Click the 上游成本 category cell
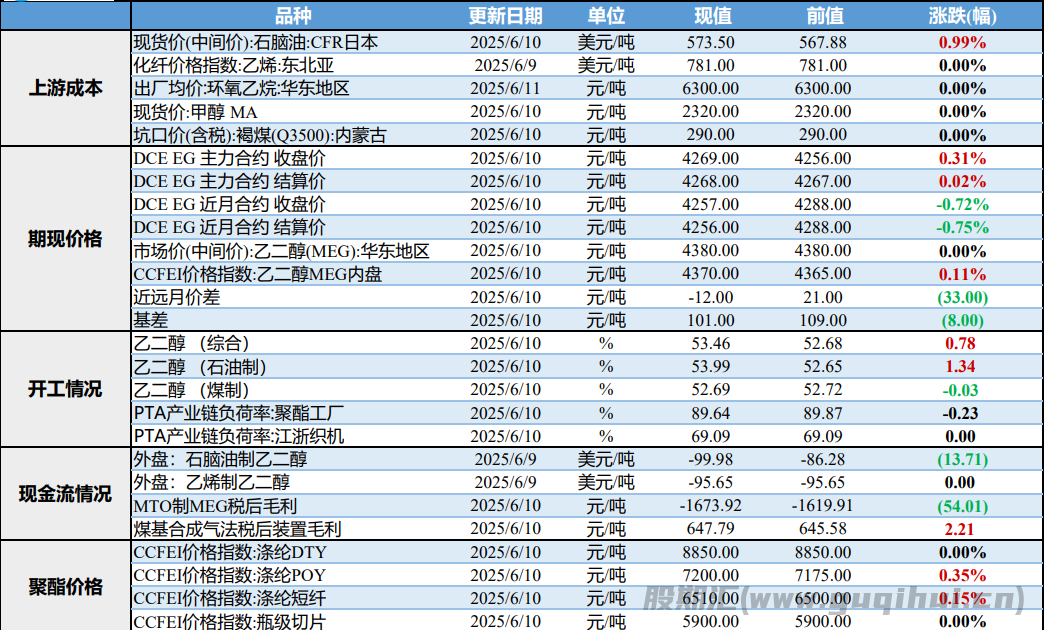This screenshot has height=630, width=1044. coord(65,88)
